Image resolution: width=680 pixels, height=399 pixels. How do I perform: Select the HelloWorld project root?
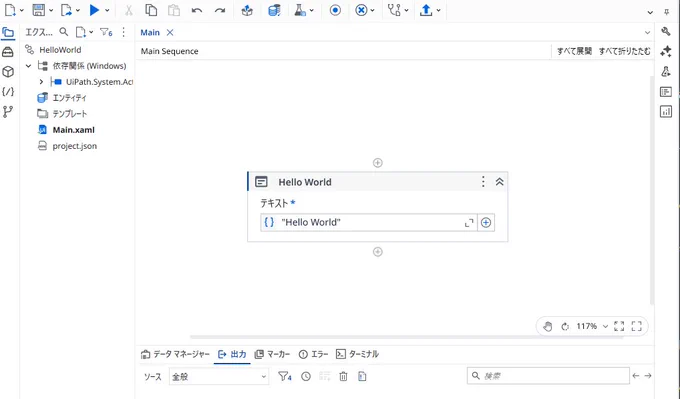60,50
